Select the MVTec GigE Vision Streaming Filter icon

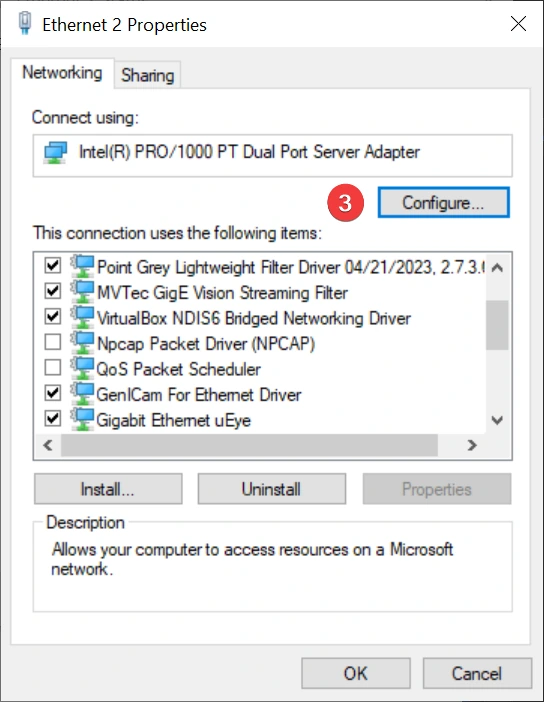click(x=82, y=292)
